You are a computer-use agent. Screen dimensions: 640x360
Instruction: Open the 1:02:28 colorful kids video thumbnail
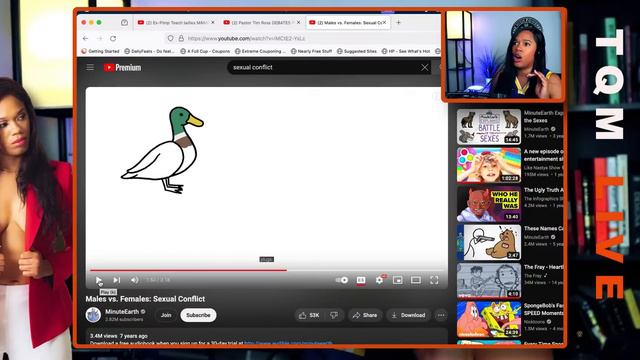[489, 165]
